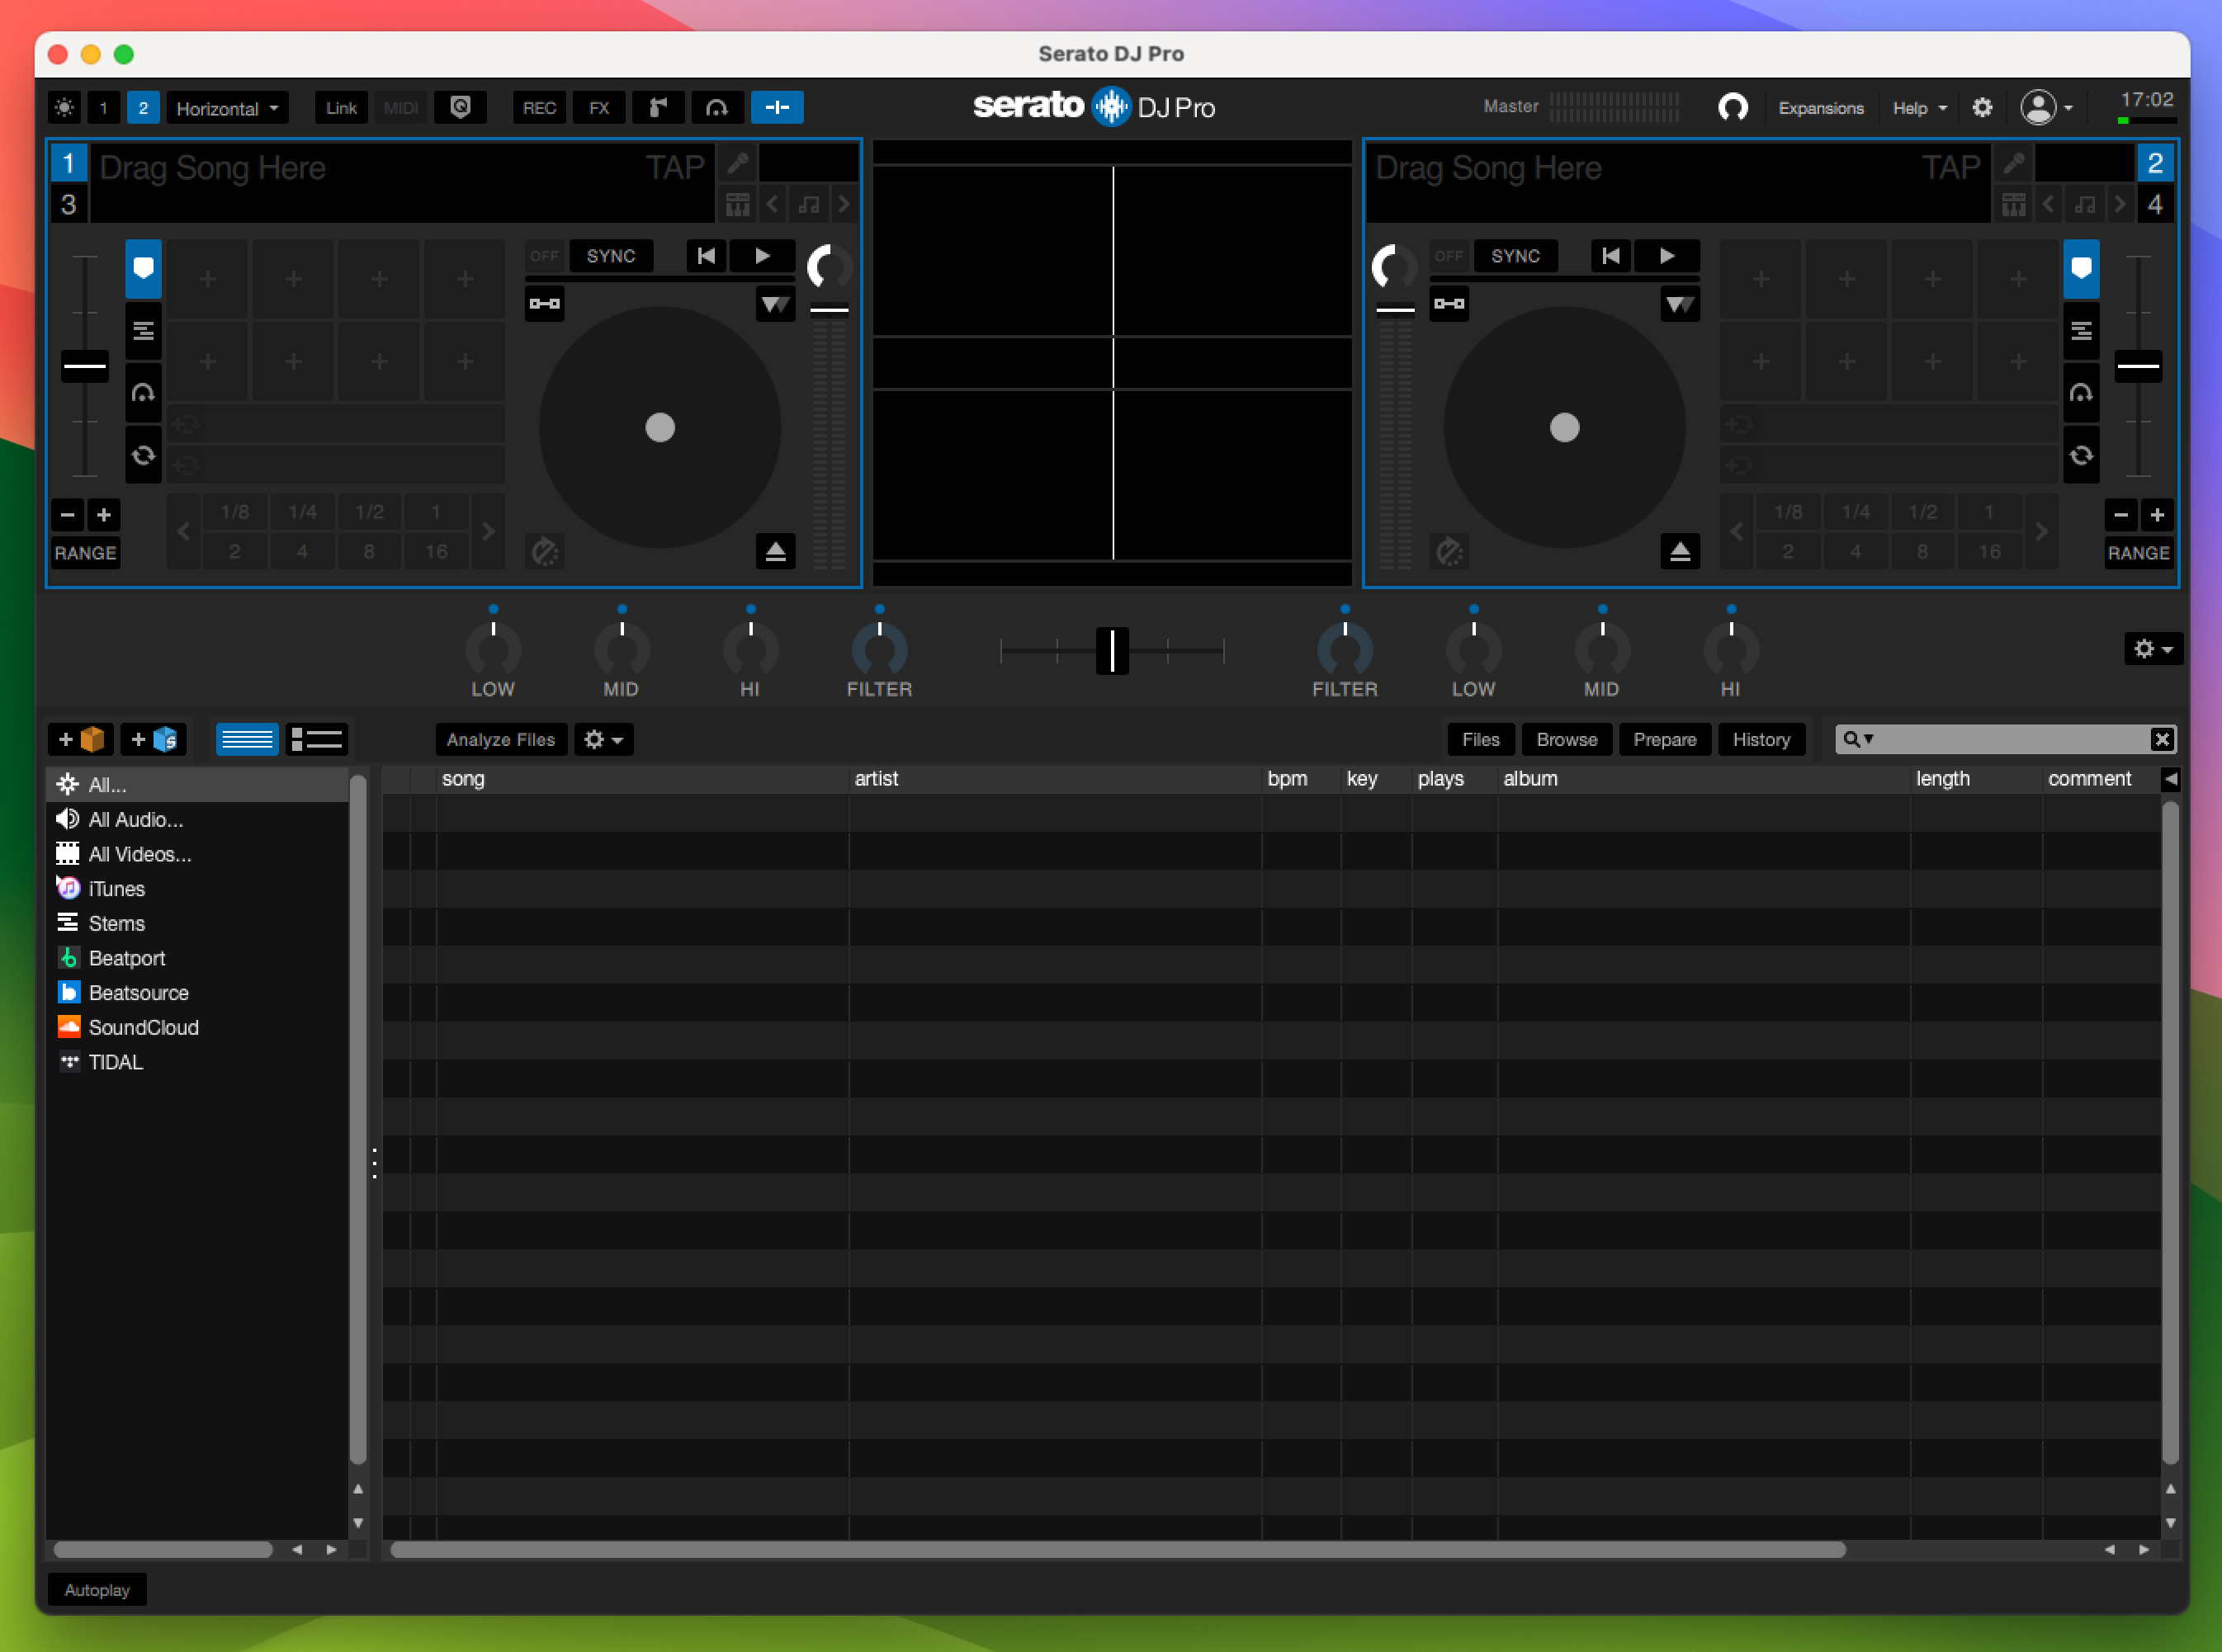Open the settings gear menu

1981,109
